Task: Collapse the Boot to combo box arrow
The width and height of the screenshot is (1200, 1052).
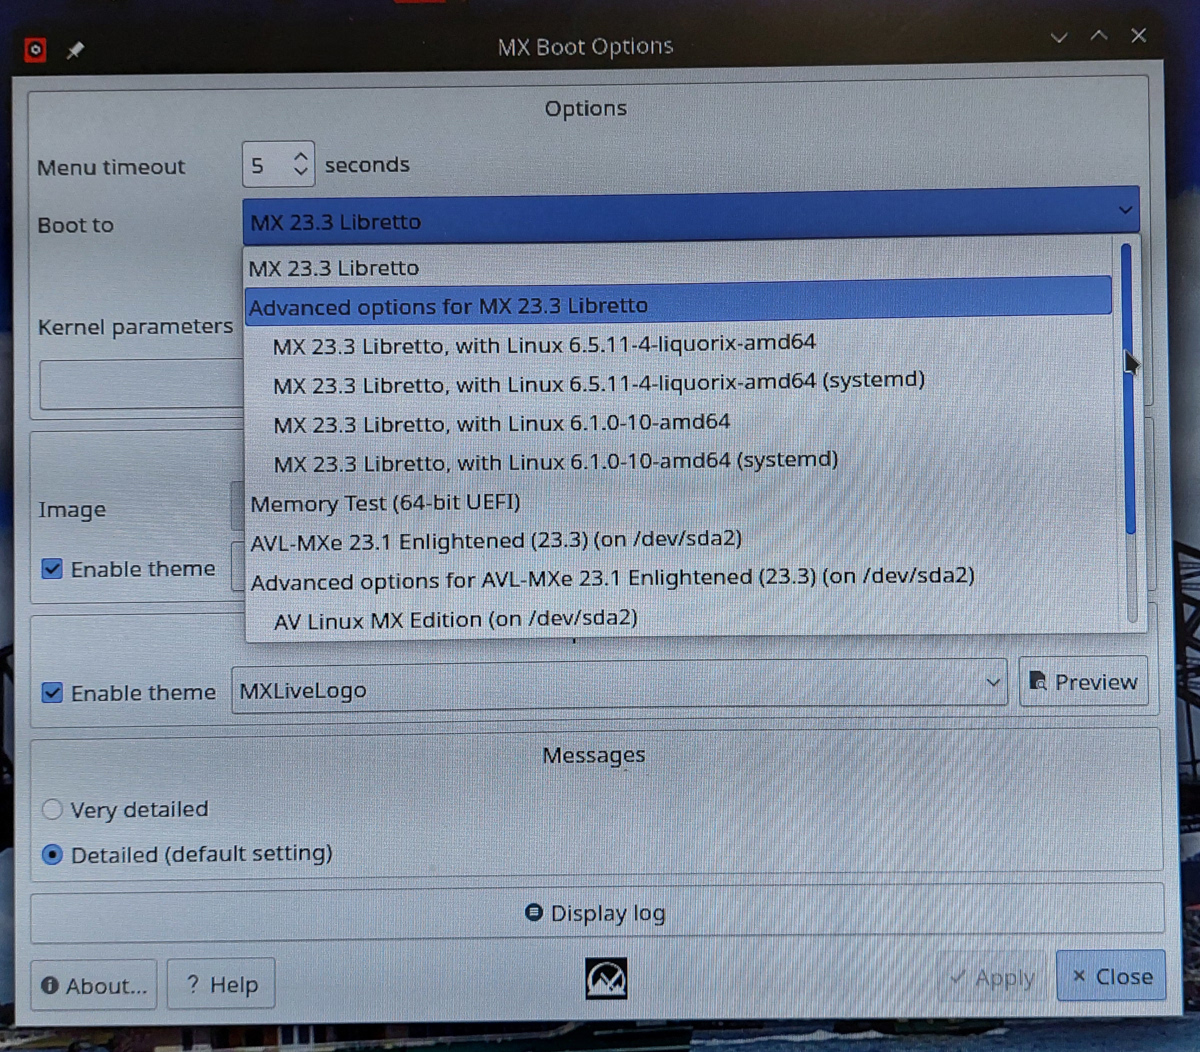Action: point(1125,210)
